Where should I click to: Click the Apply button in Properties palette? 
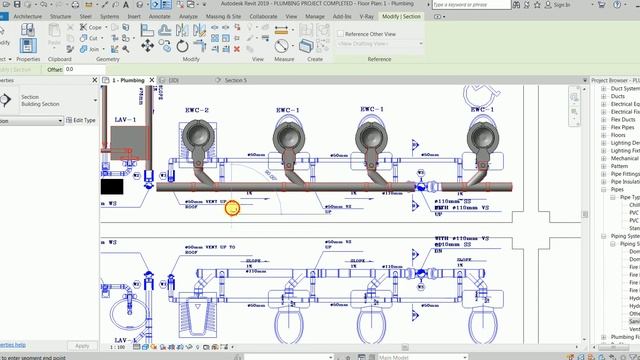(82, 346)
